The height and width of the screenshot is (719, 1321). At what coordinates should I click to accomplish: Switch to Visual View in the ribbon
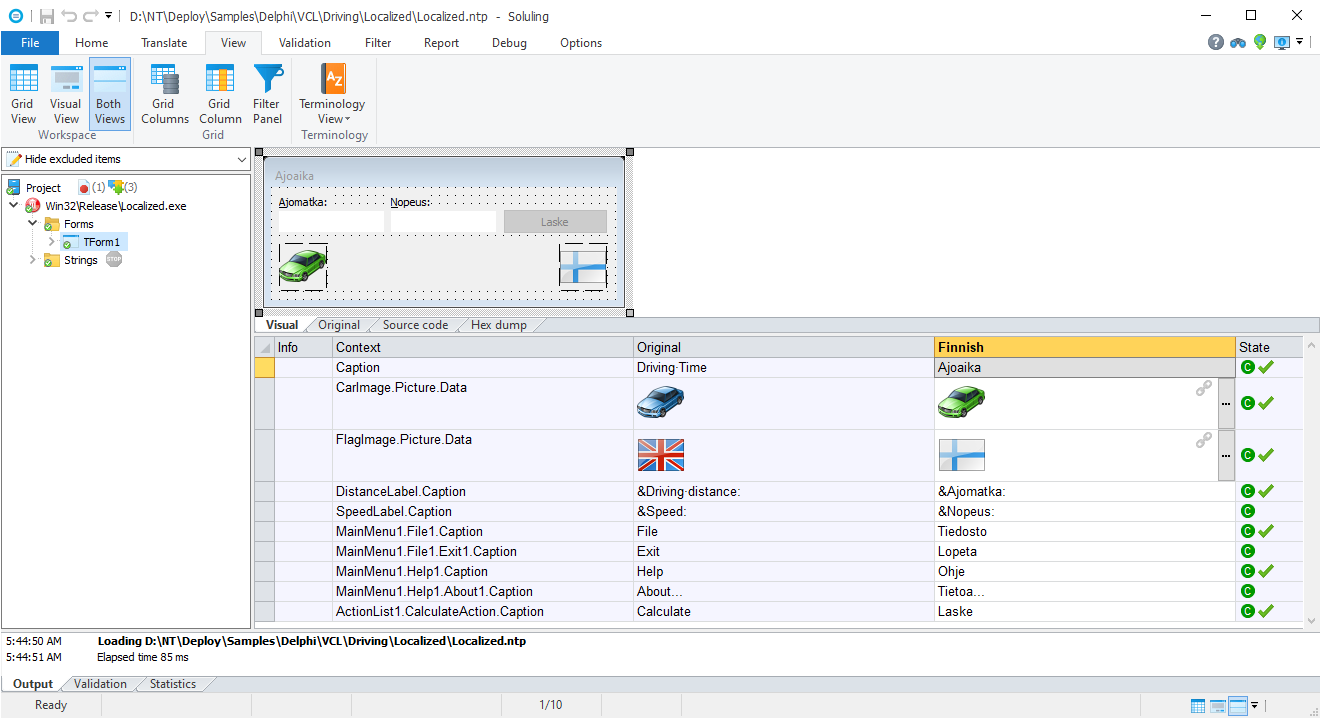click(66, 94)
